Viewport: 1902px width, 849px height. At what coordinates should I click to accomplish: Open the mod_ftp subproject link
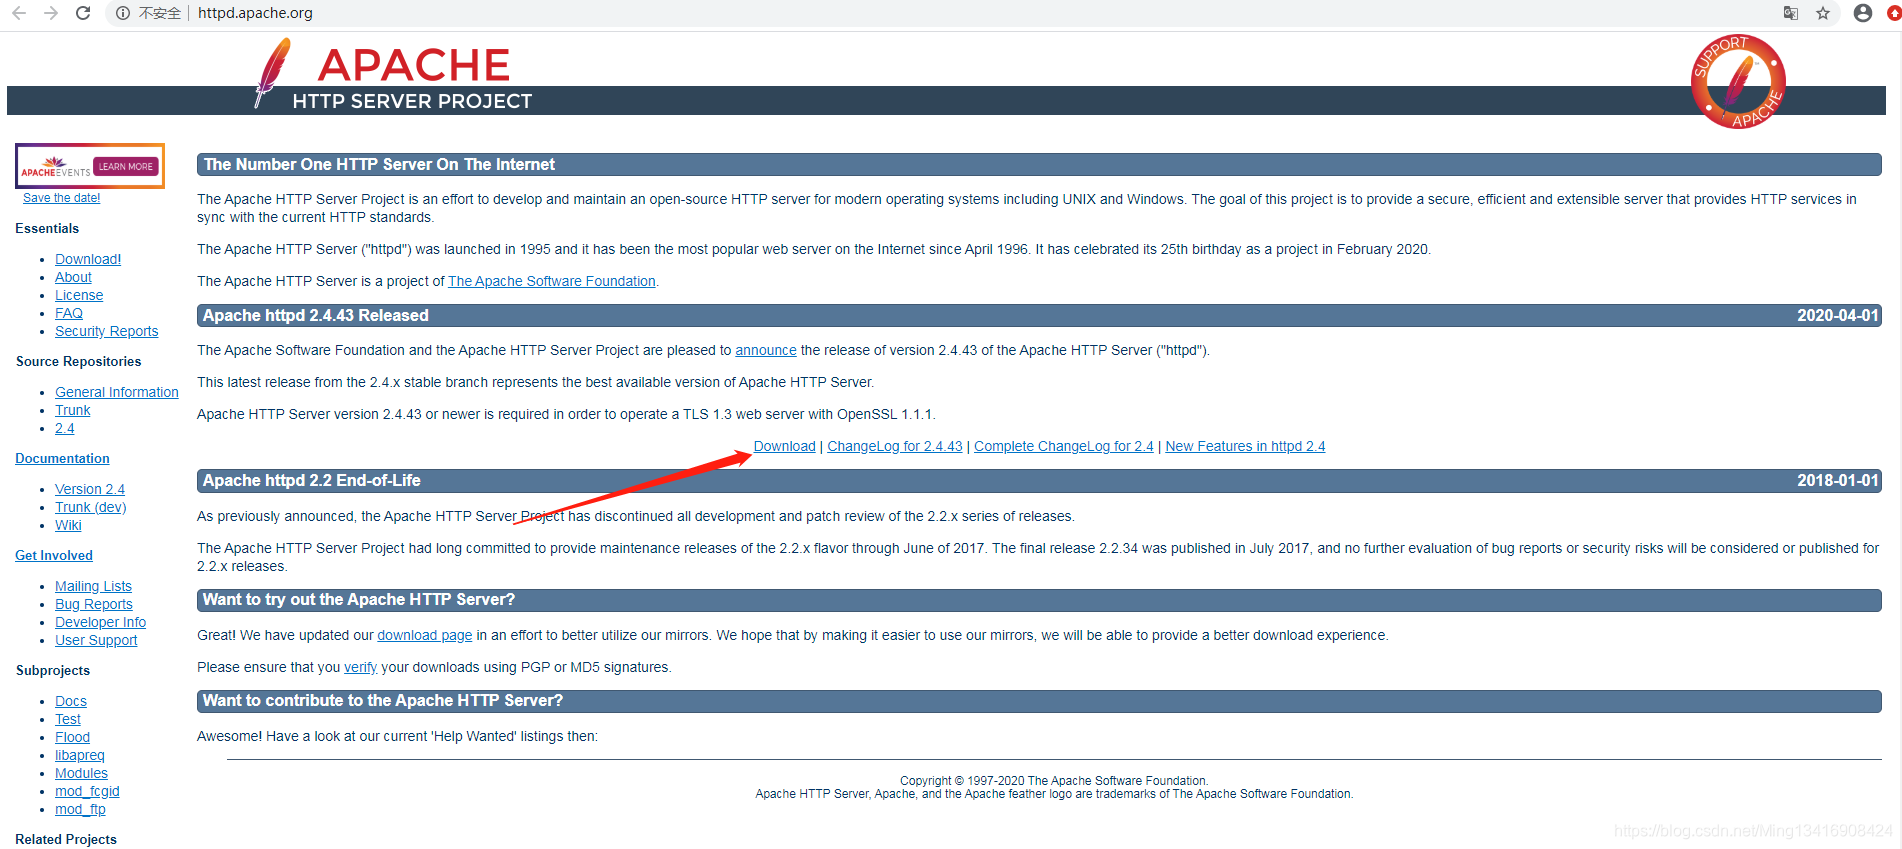coord(80,809)
